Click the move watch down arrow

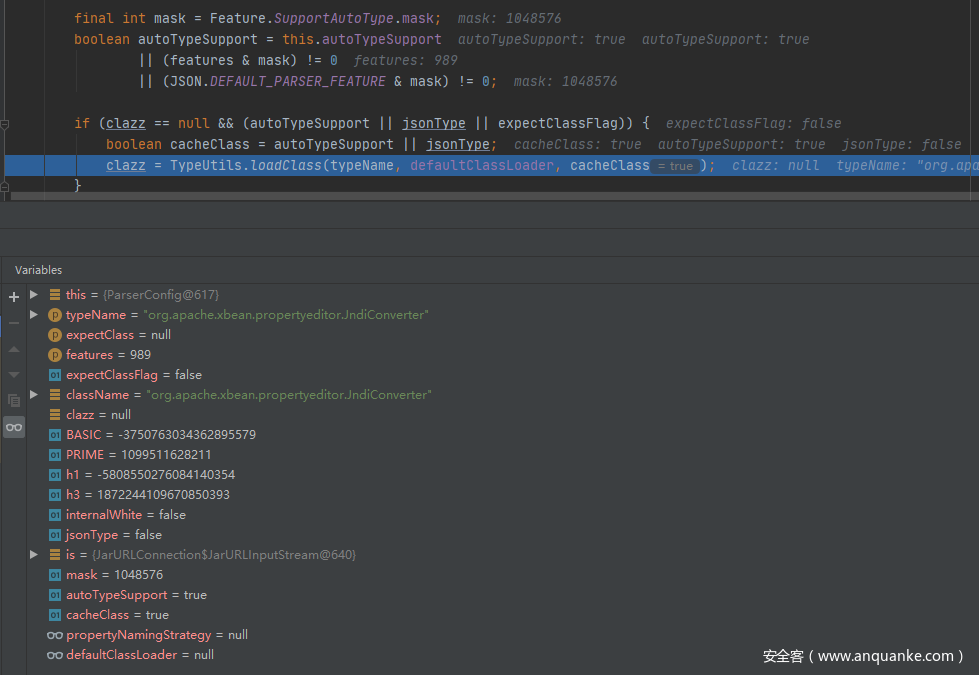click(14, 374)
